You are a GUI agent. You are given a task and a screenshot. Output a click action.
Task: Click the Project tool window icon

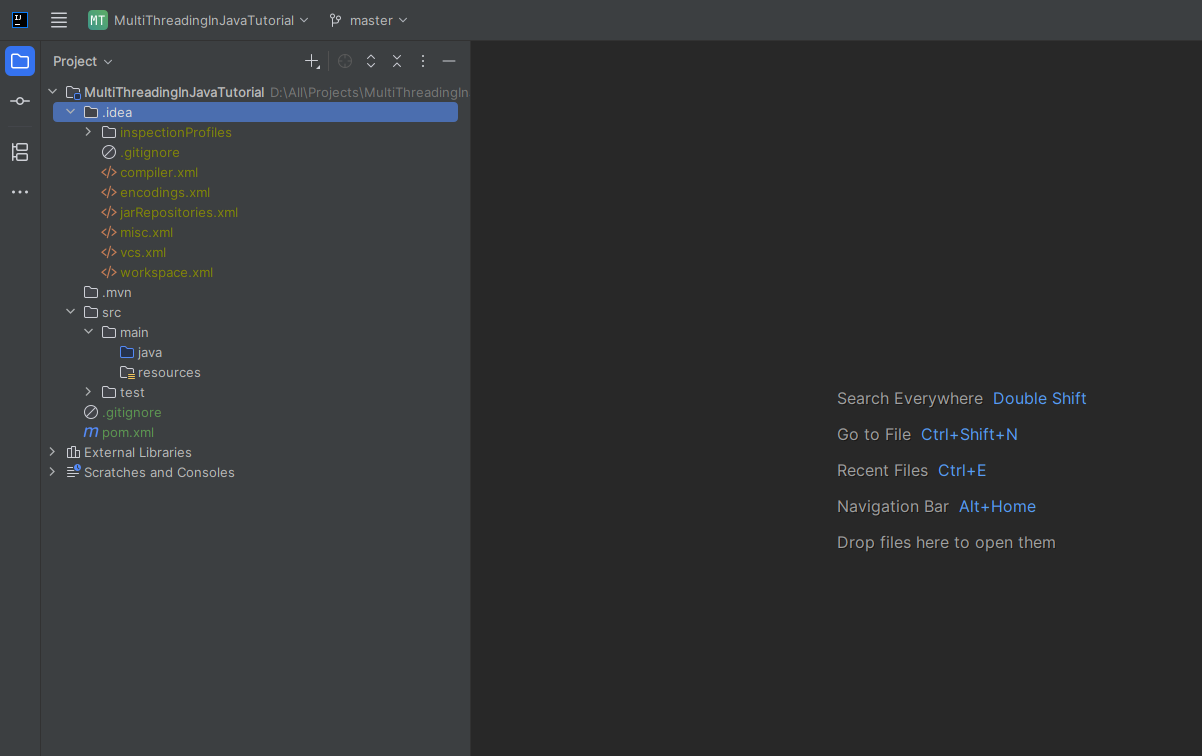coord(20,61)
